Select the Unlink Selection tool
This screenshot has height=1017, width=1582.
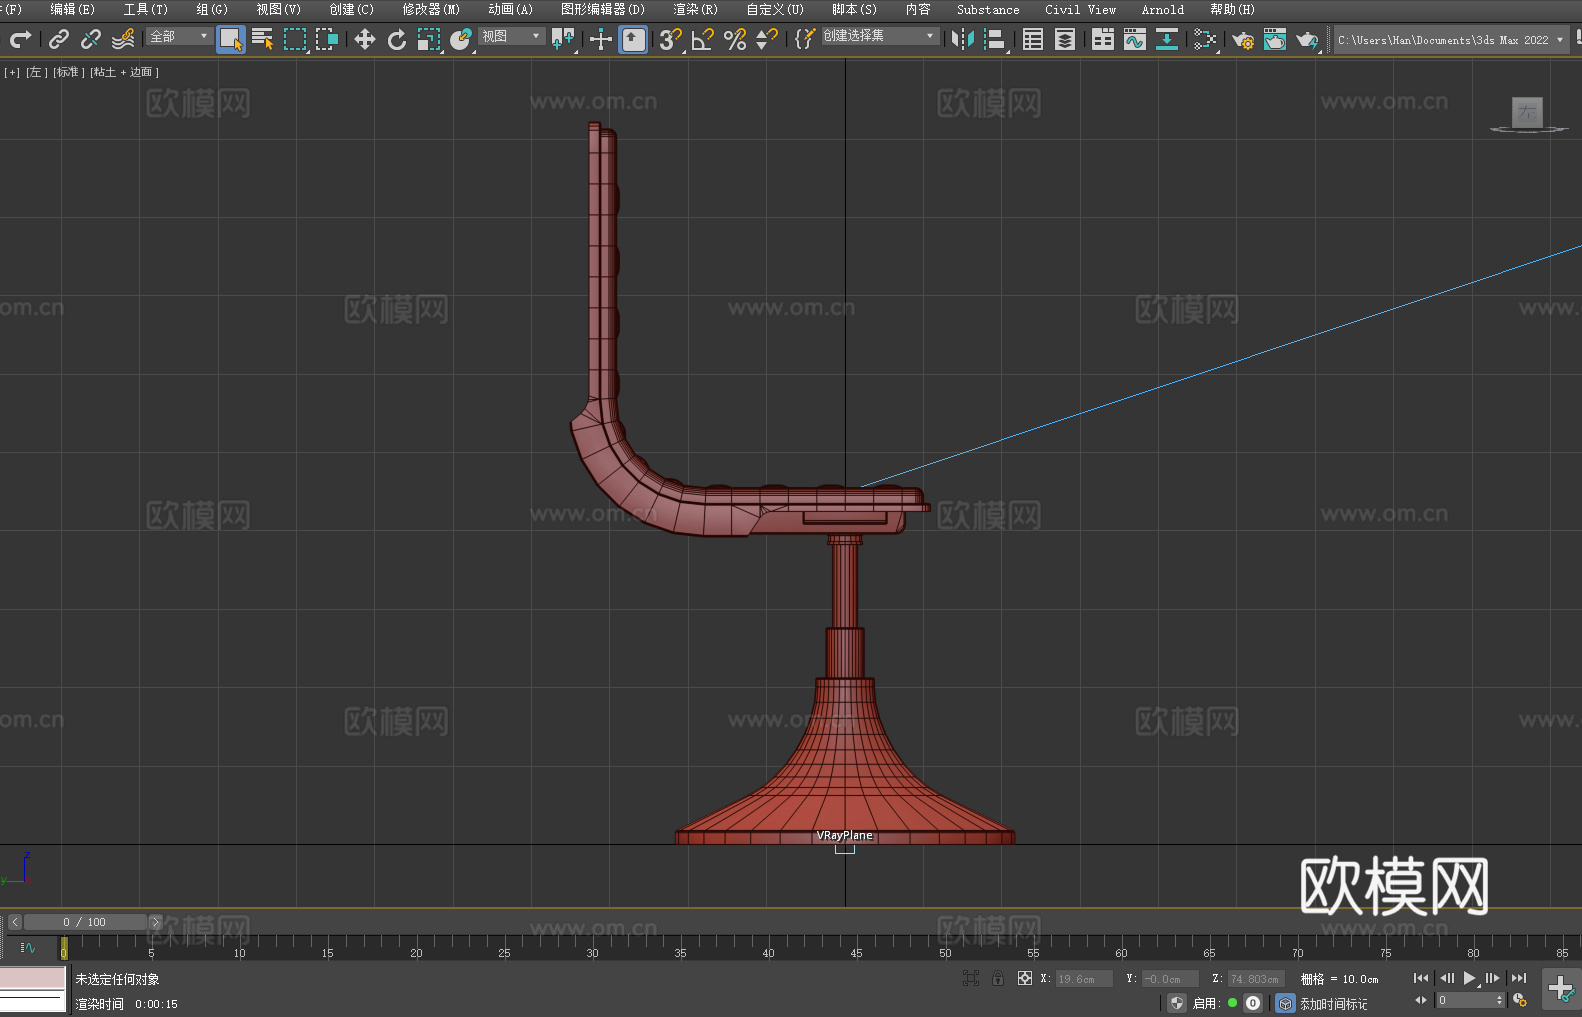91,39
